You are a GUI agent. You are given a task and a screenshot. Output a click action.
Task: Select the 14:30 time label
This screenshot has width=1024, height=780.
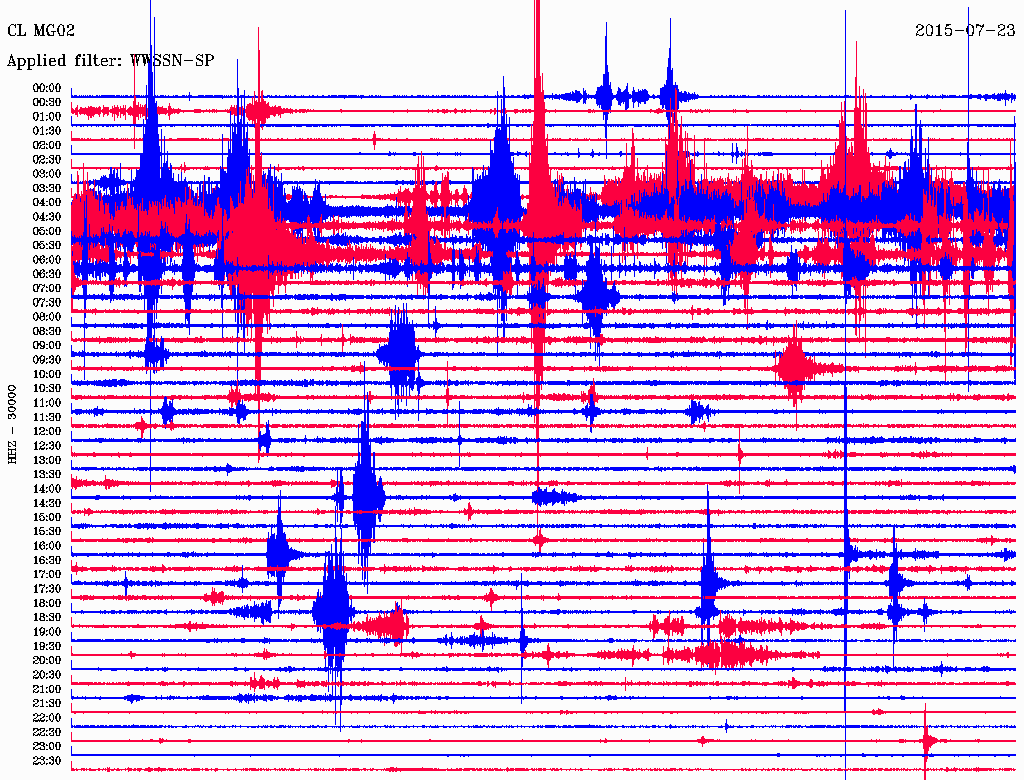[x=47, y=503]
